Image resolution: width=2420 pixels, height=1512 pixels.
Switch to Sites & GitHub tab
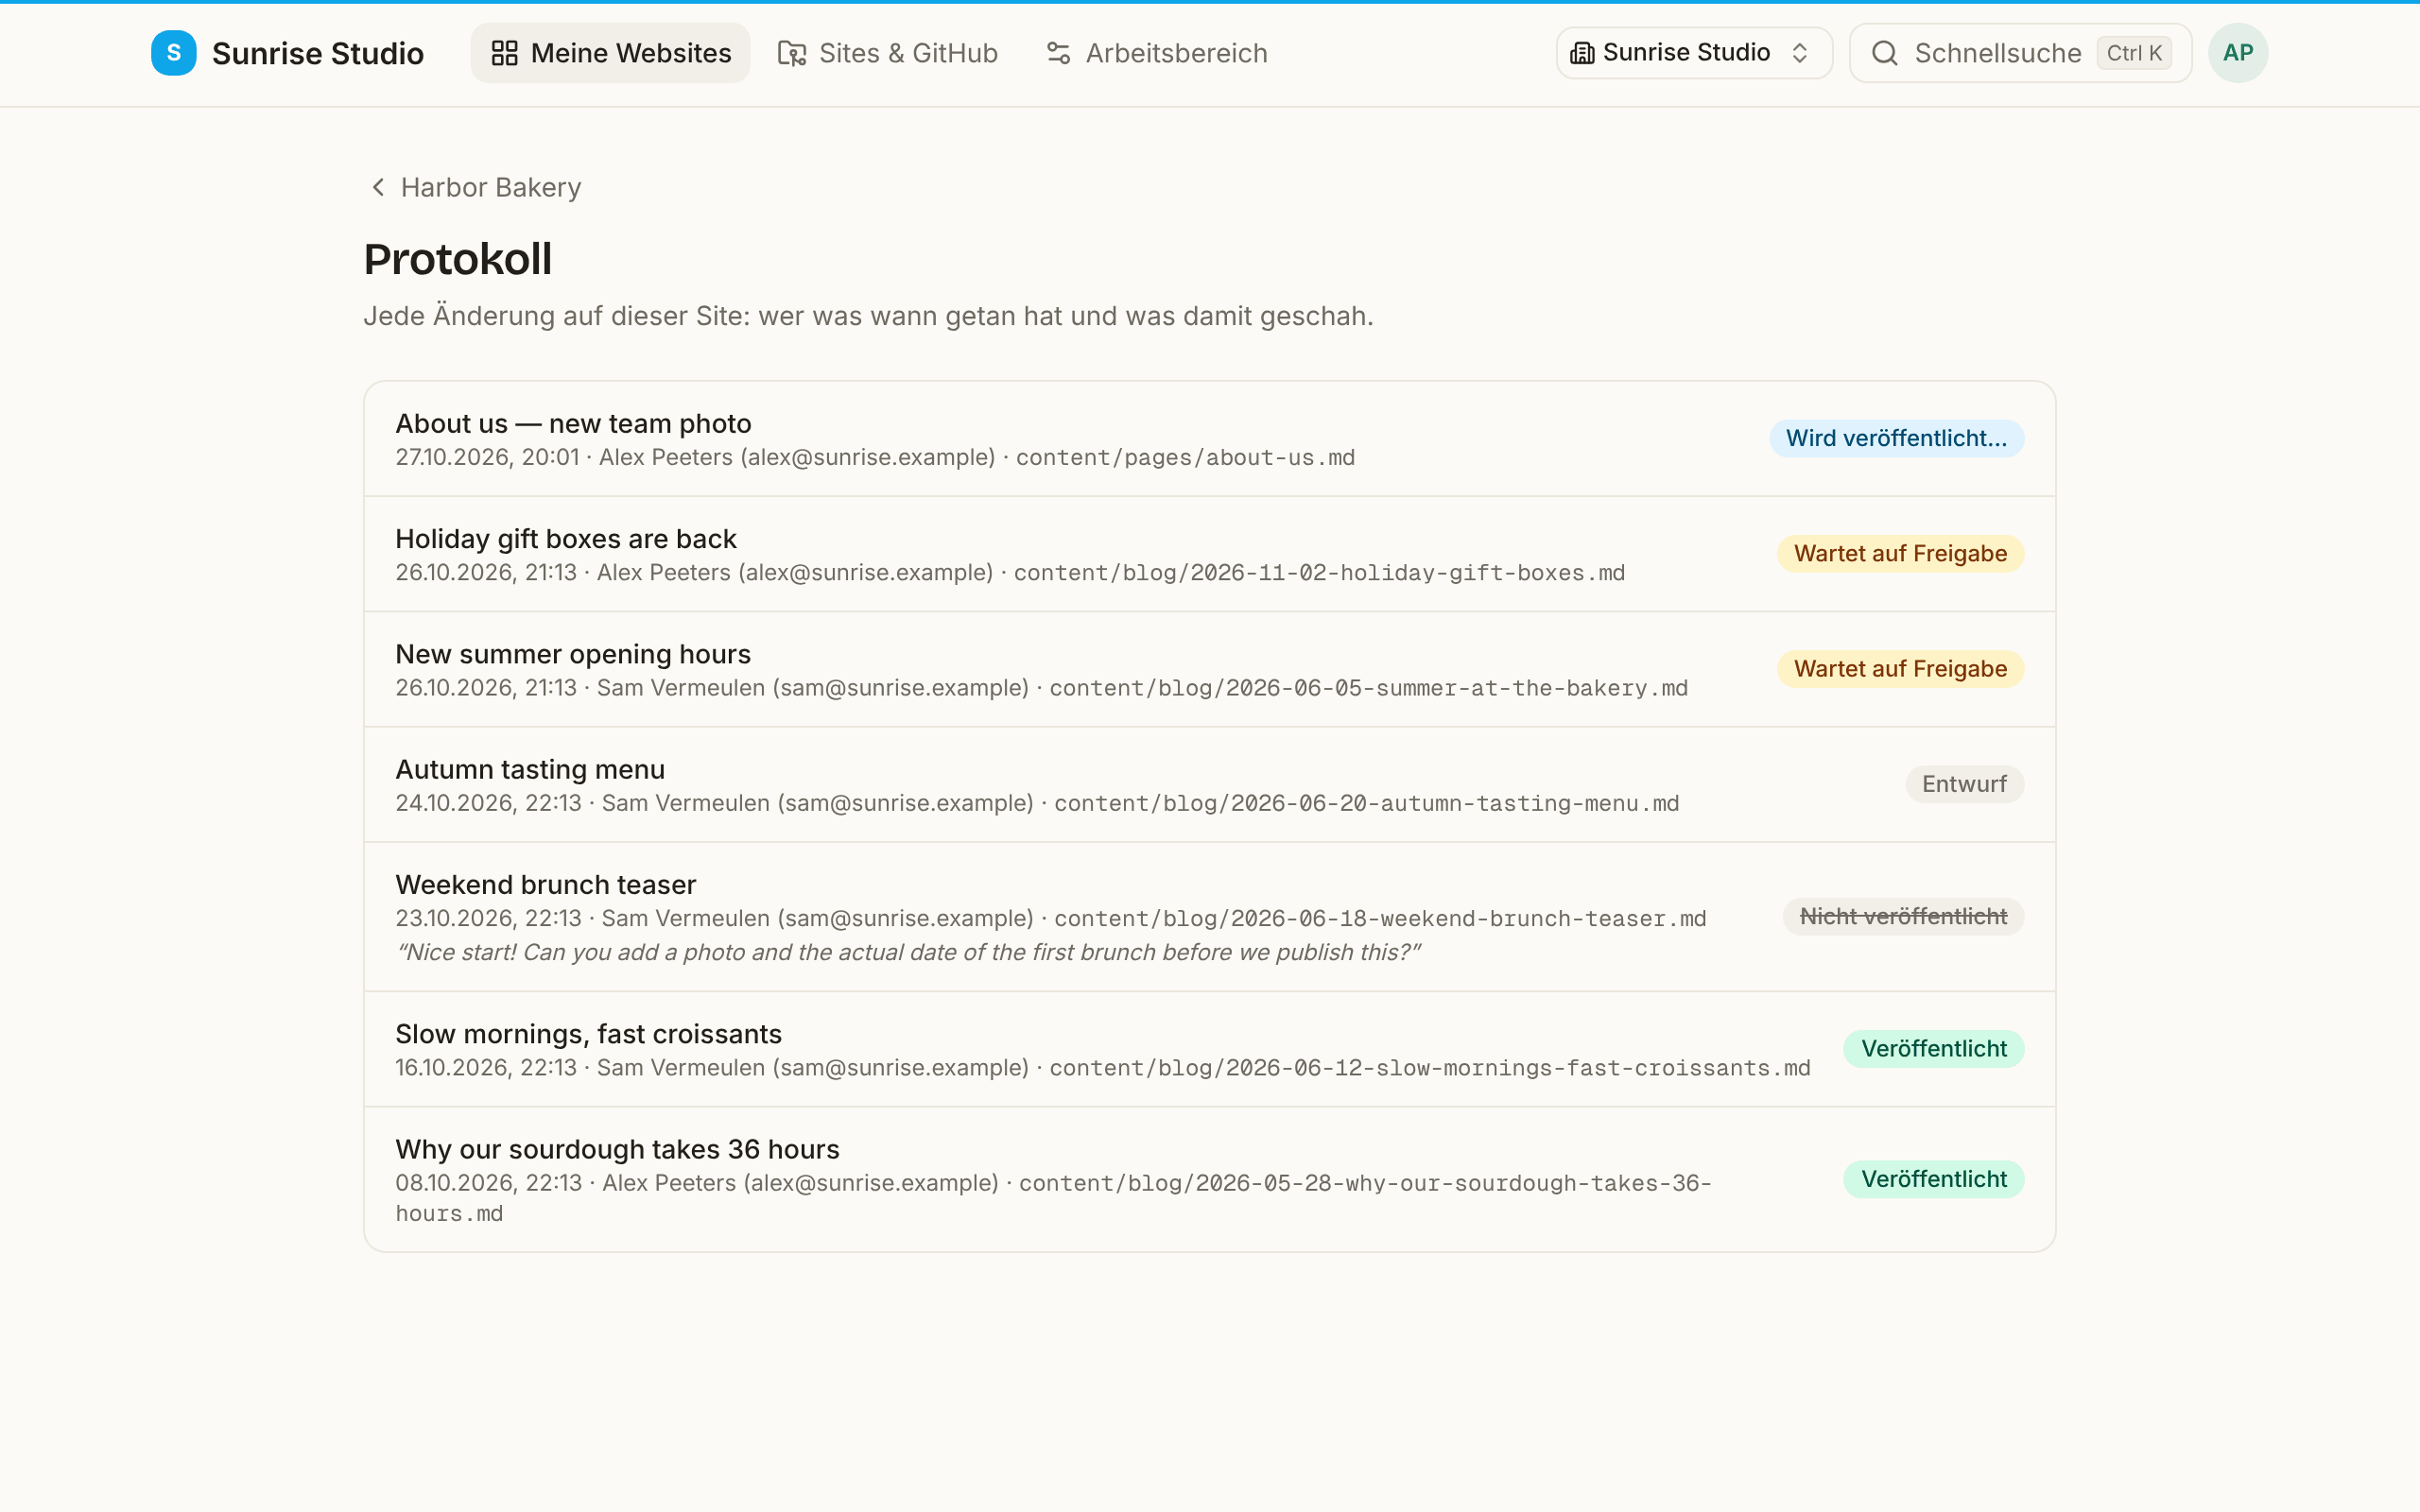point(888,53)
